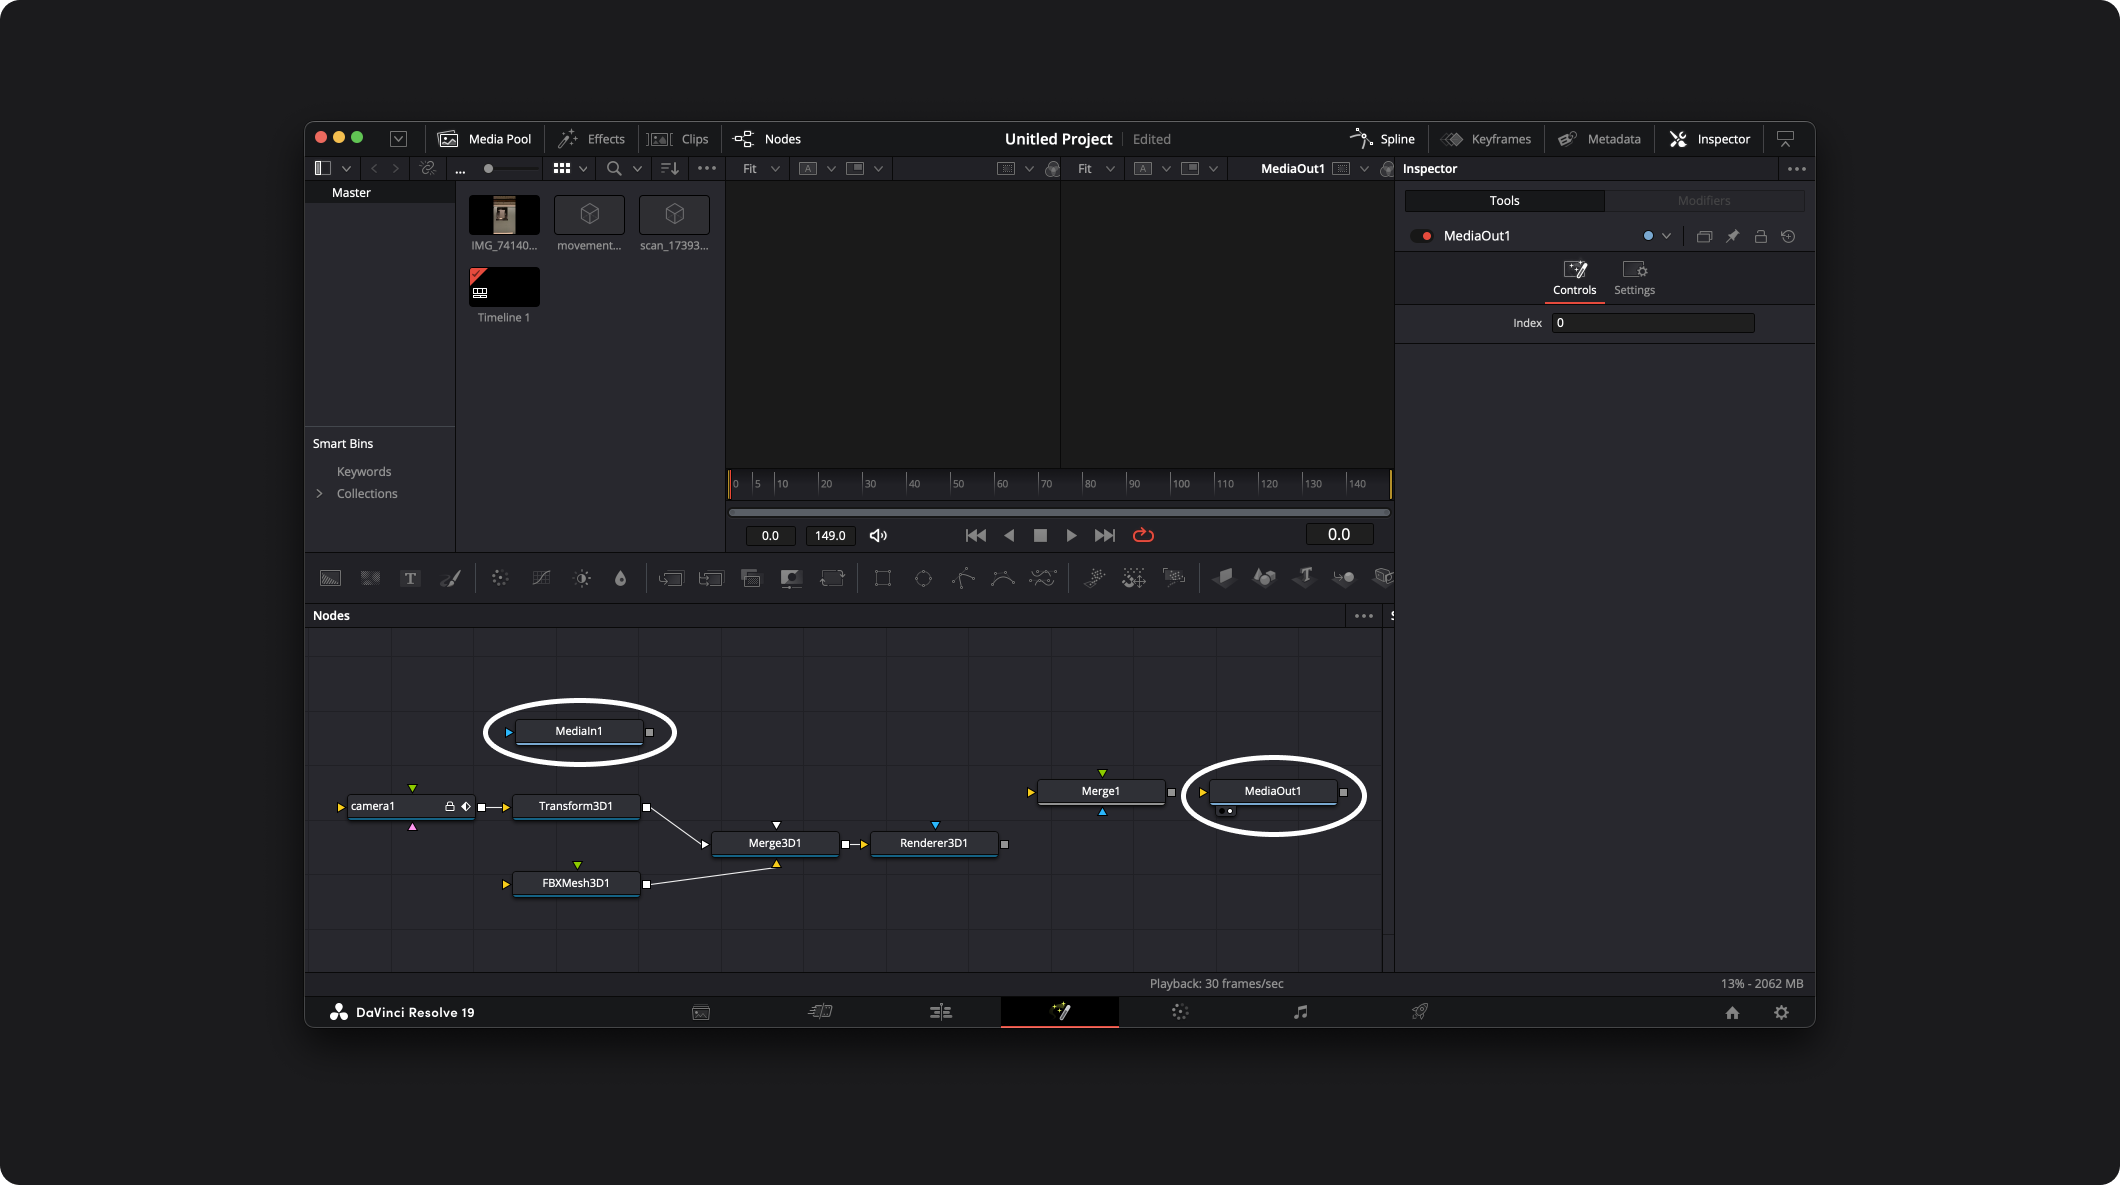Expand the Collections smart bin
Image resolution: width=2120 pixels, height=1185 pixels.
(319, 493)
